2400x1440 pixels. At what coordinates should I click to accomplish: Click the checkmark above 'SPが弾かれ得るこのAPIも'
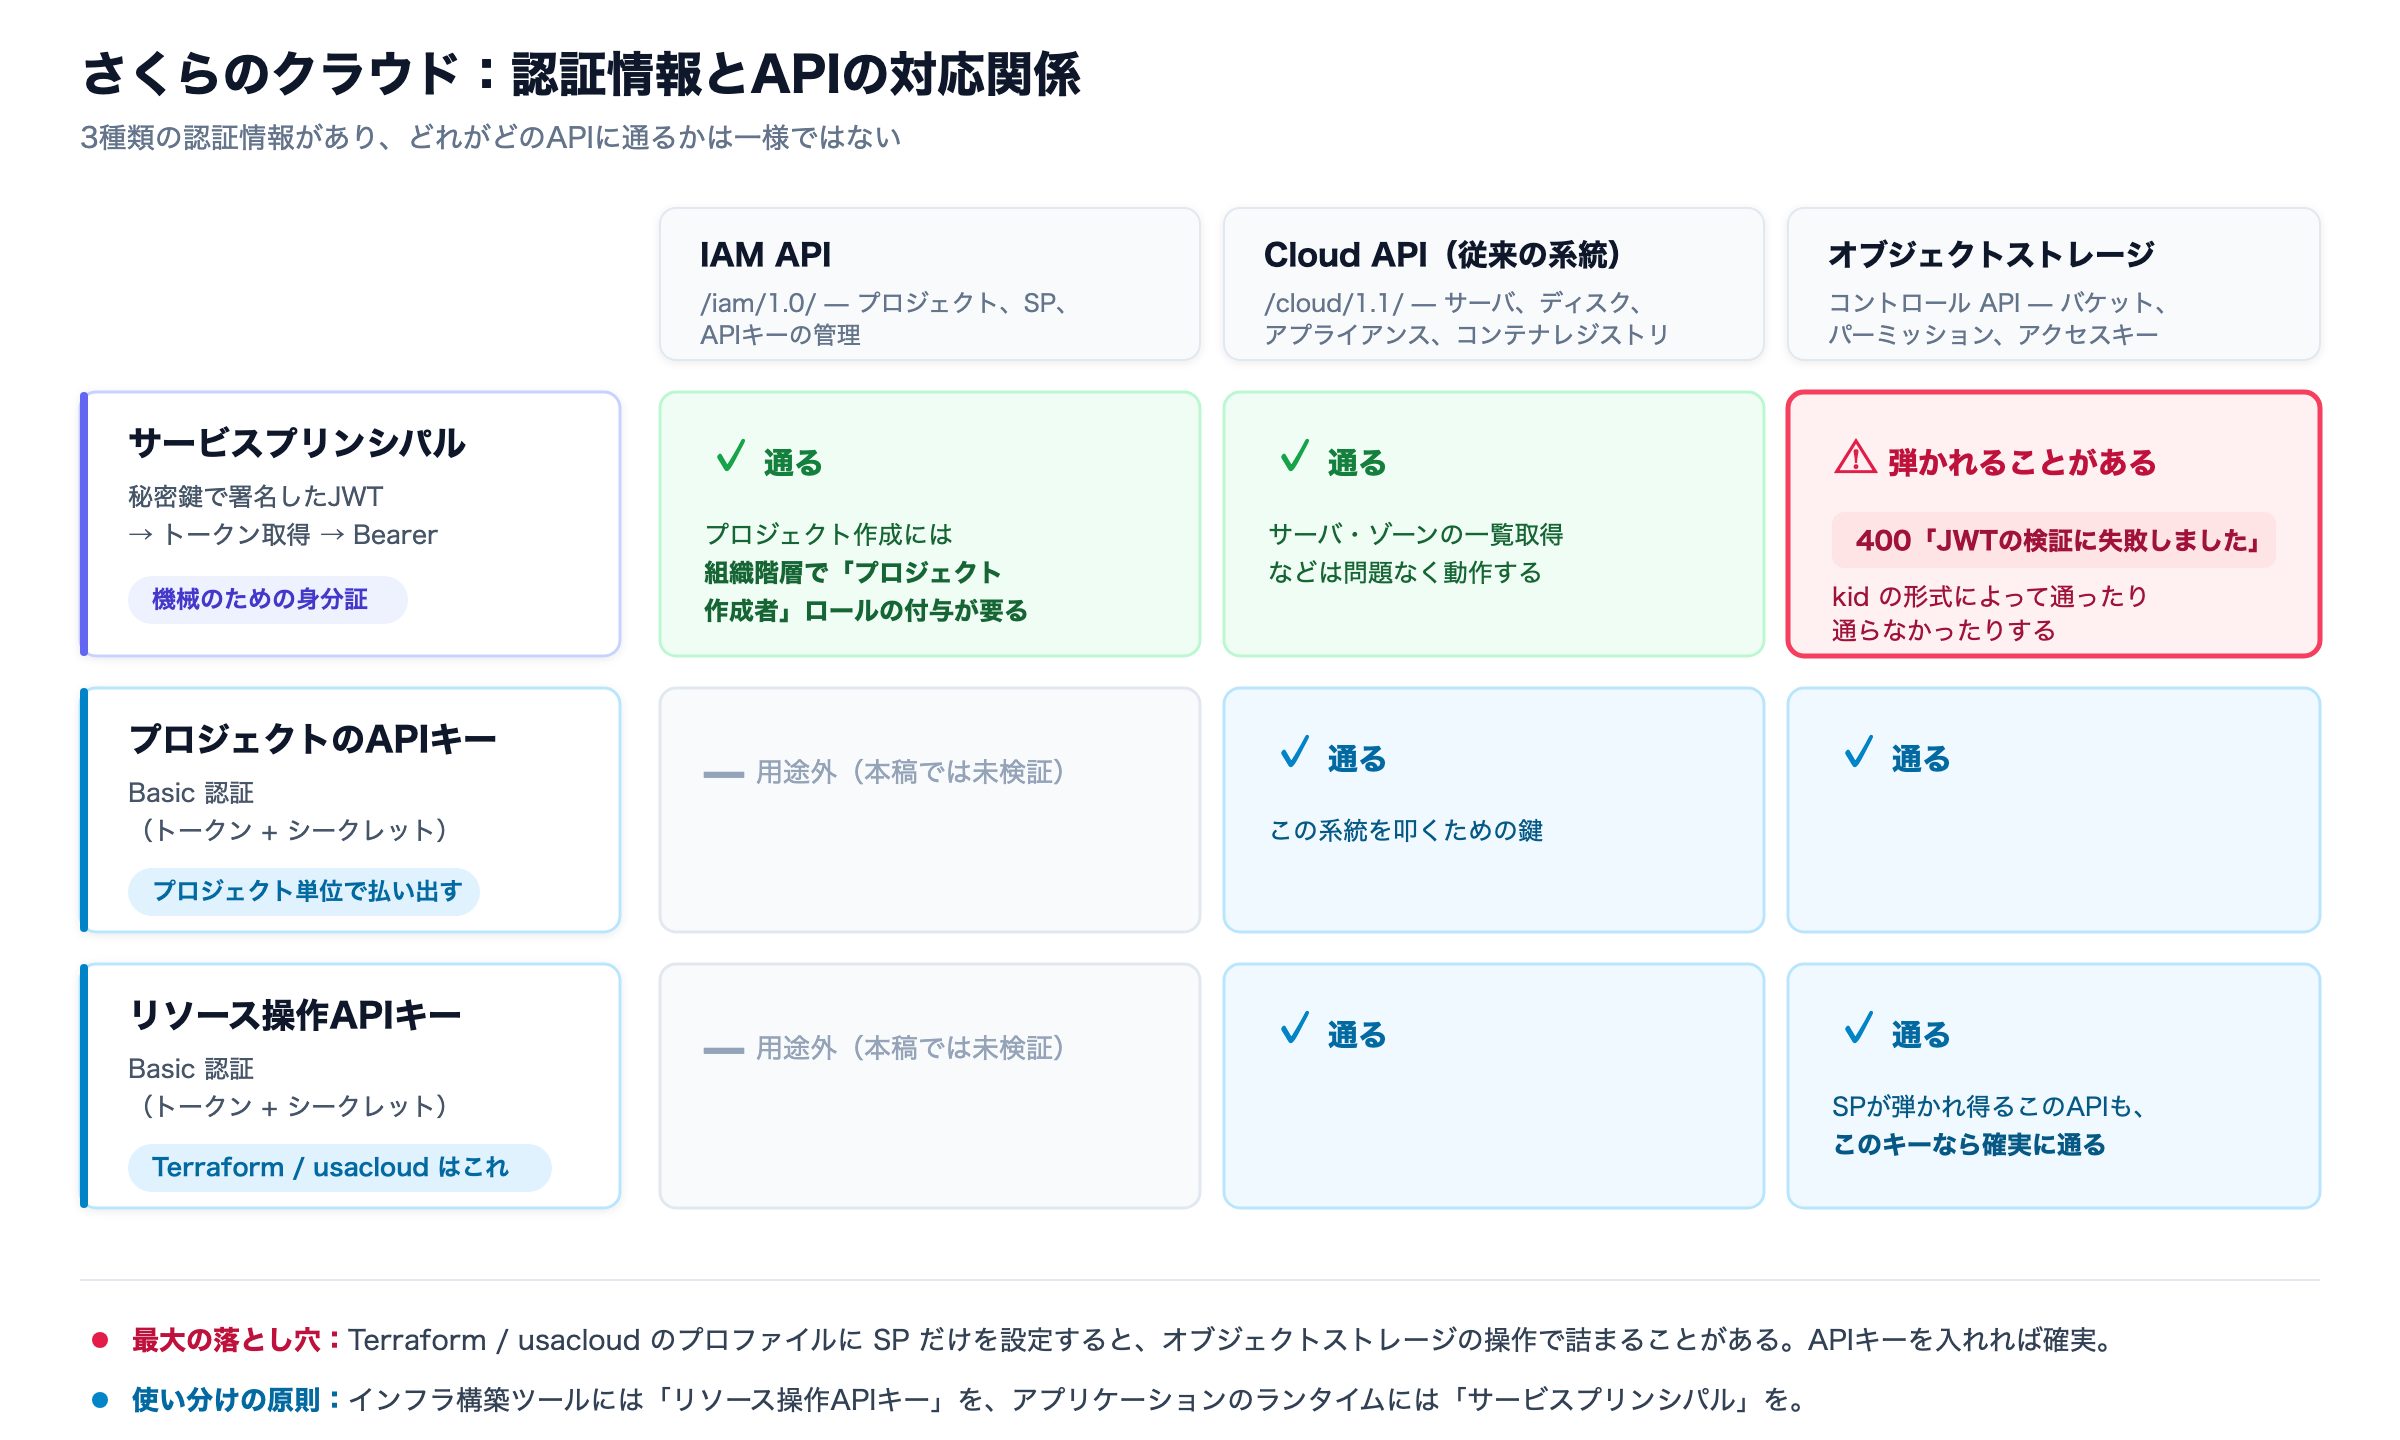tap(1858, 1028)
